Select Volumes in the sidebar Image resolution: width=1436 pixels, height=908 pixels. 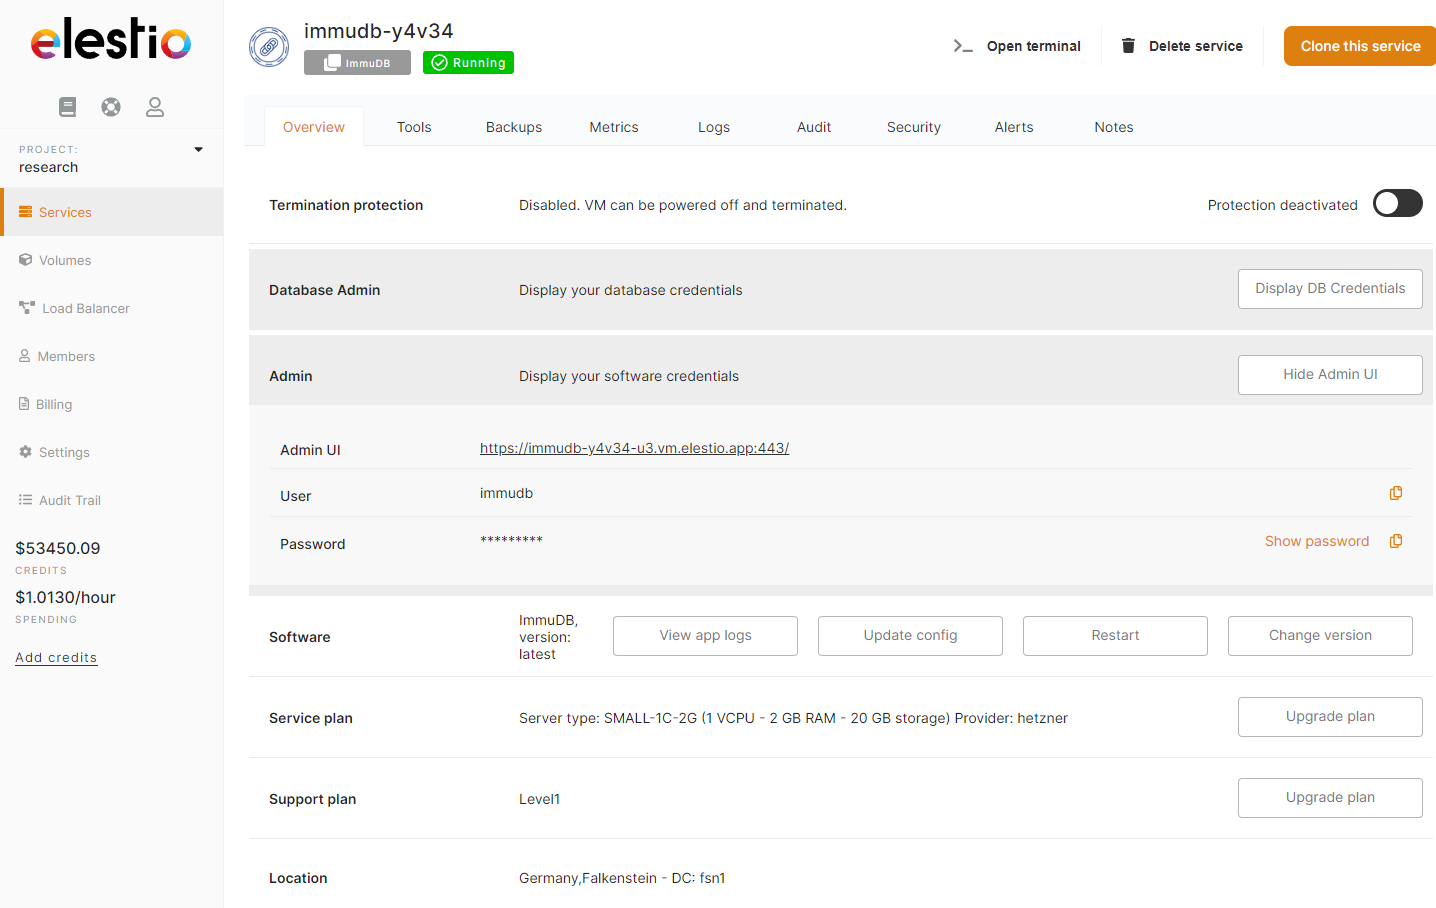point(112,260)
